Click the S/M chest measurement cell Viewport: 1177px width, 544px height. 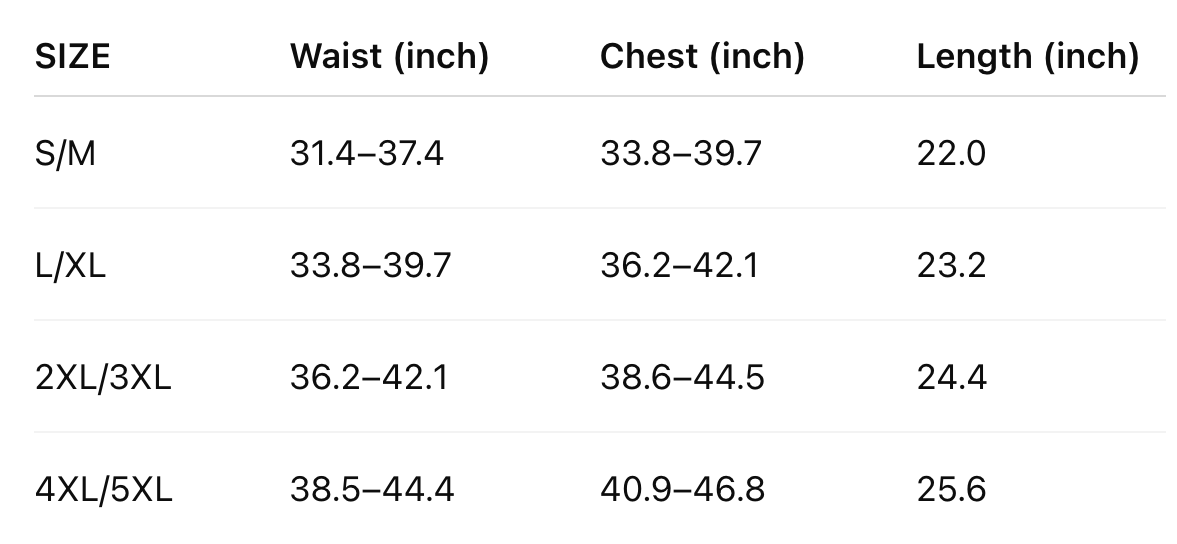click(x=680, y=154)
